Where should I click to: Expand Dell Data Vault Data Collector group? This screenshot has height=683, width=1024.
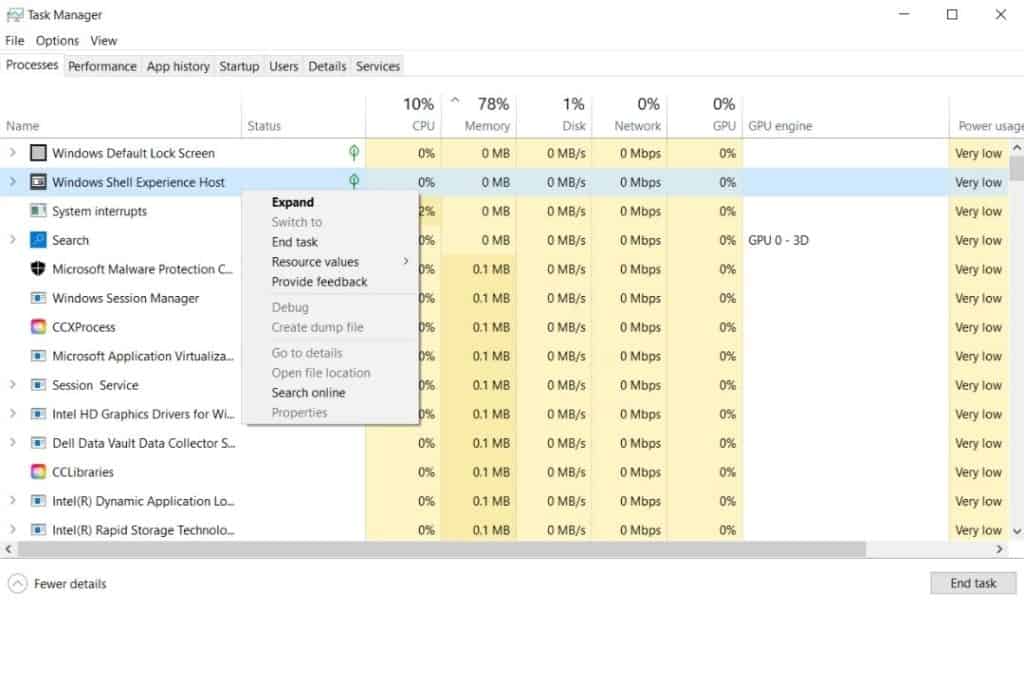[12, 443]
